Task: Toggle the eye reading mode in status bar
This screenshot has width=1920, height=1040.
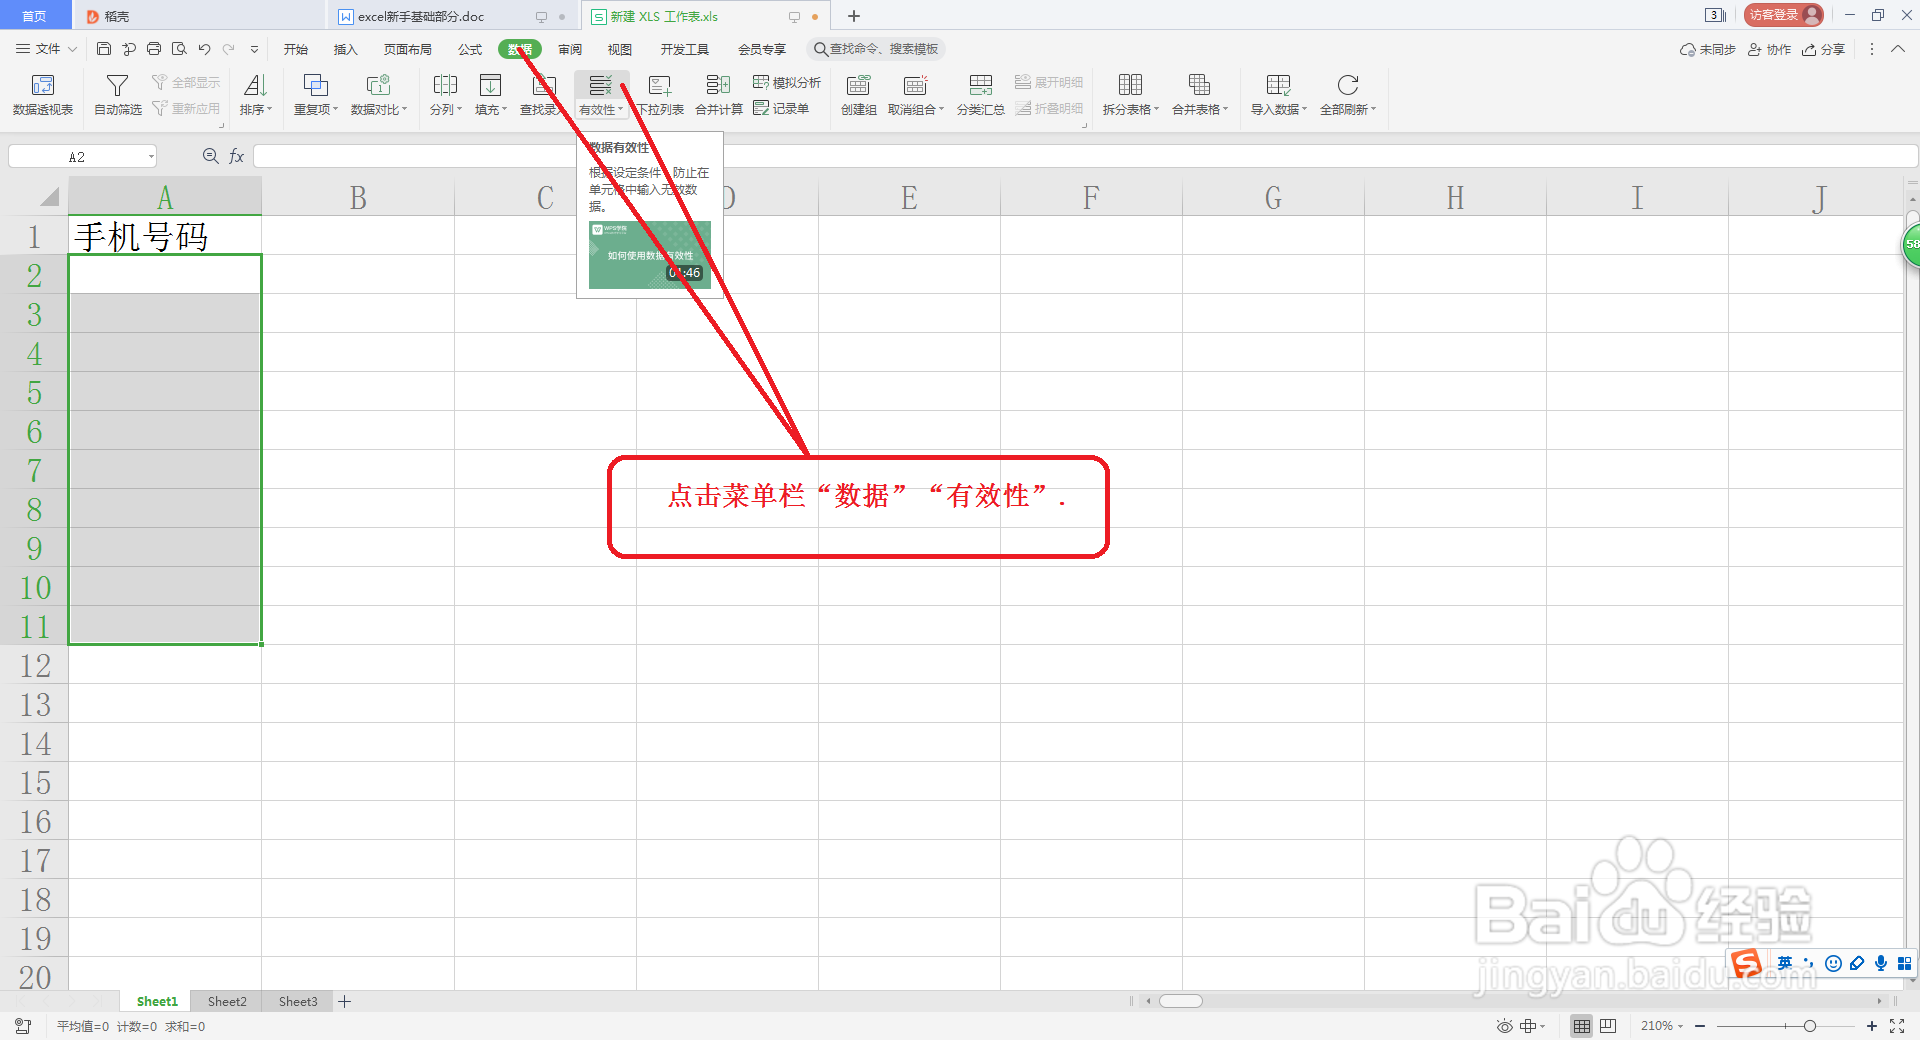Action: (x=1503, y=1026)
